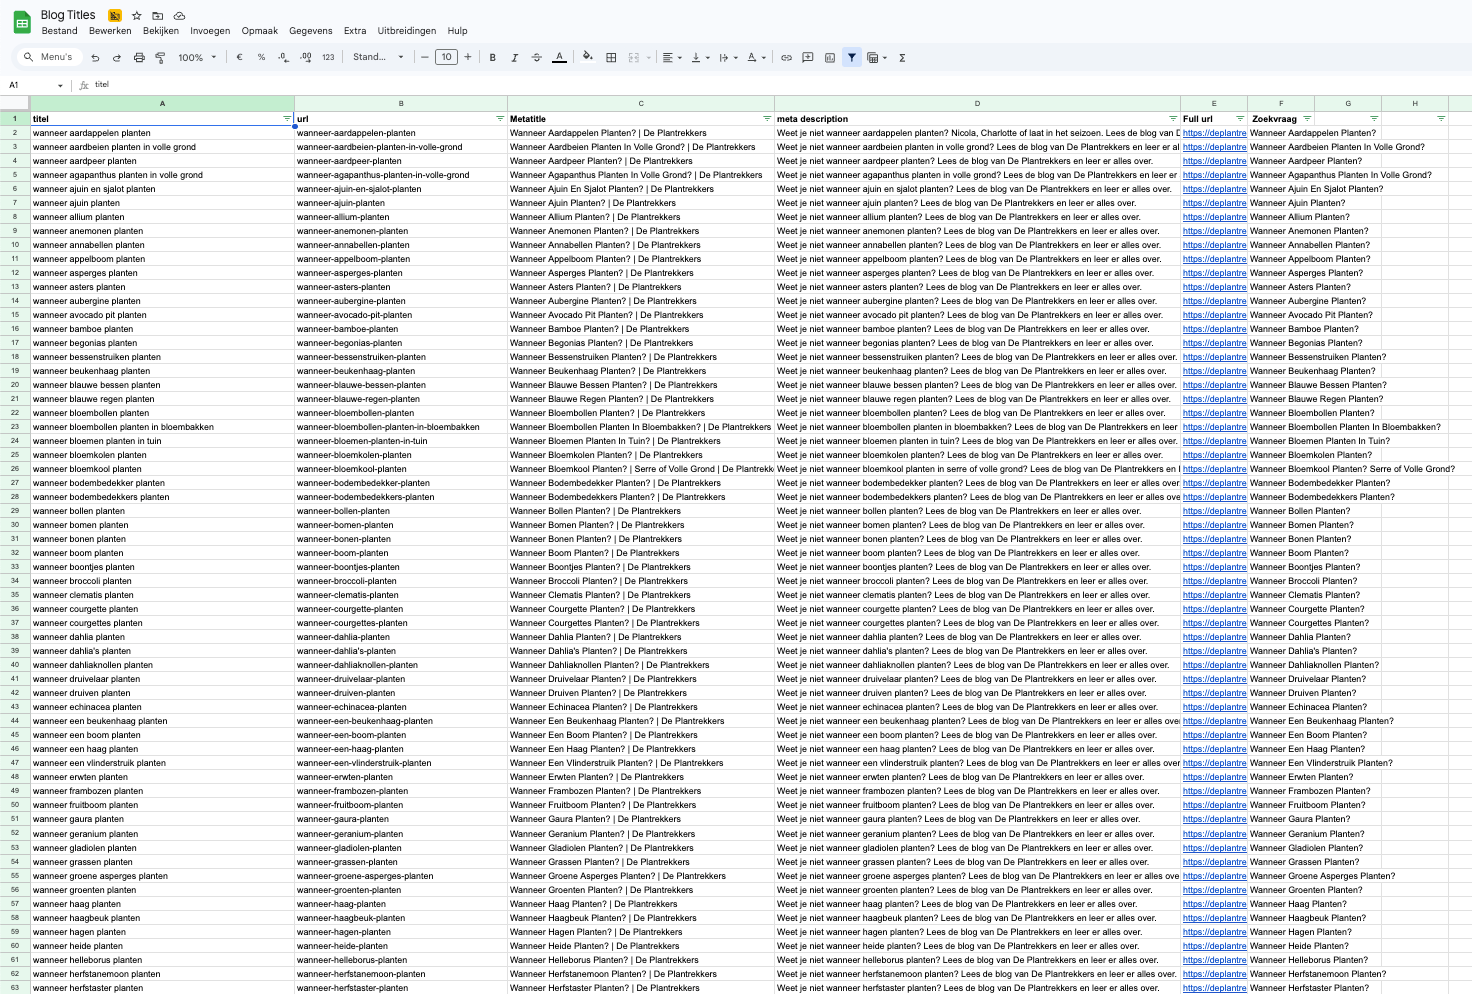This screenshot has height=994, width=1472.
Task: Open the name box dropdown arrow
Action: 60,86
